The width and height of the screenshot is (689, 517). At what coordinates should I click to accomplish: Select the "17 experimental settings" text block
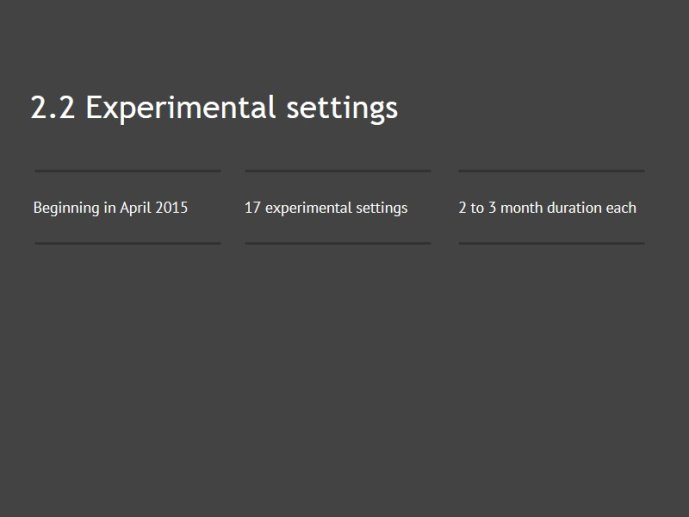tap(326, 208)
